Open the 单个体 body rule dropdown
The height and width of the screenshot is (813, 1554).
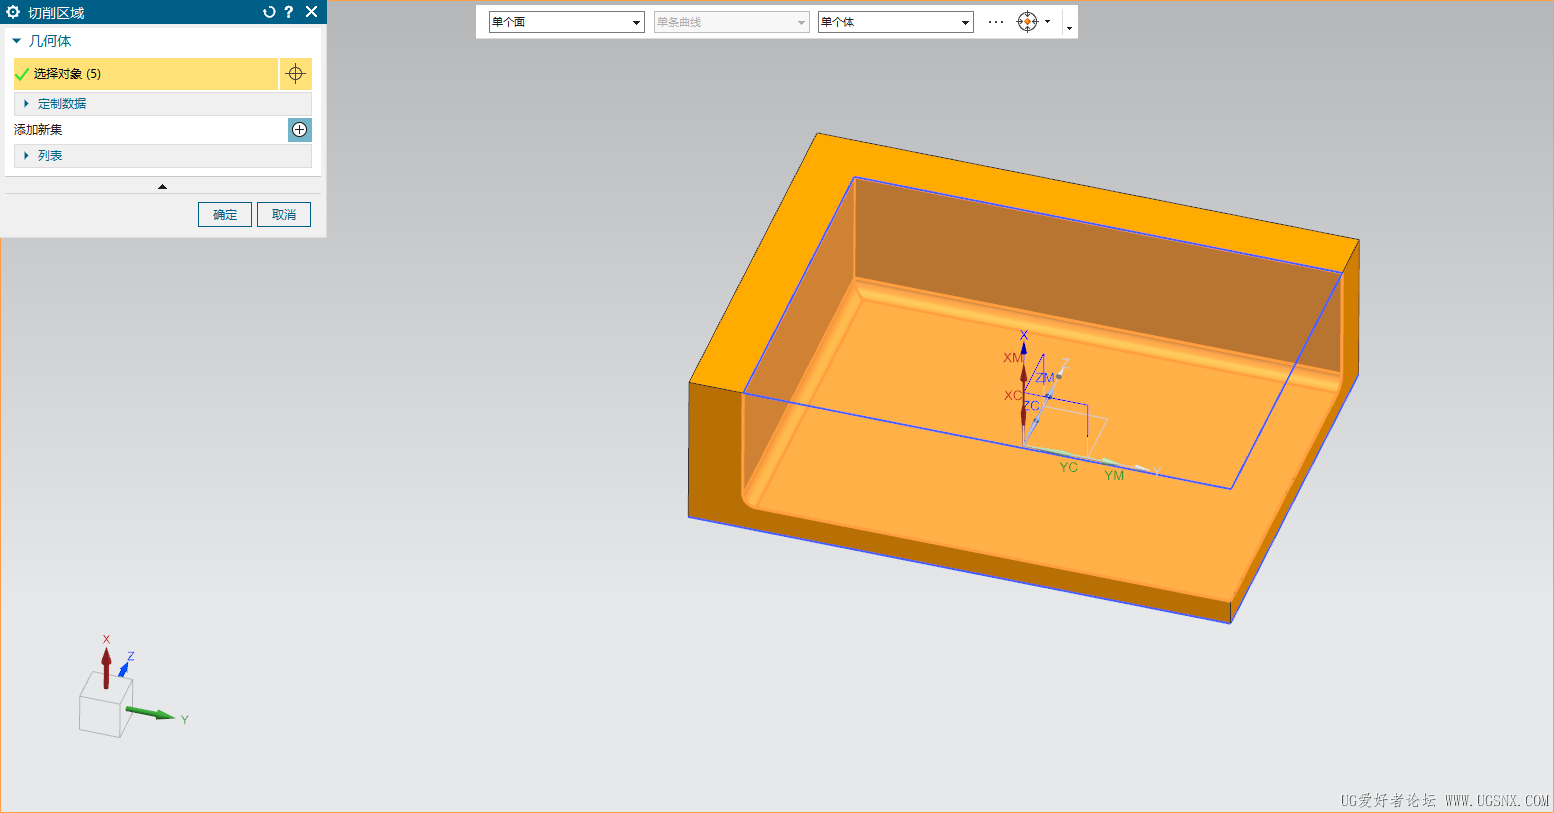(x=965, y=22)
